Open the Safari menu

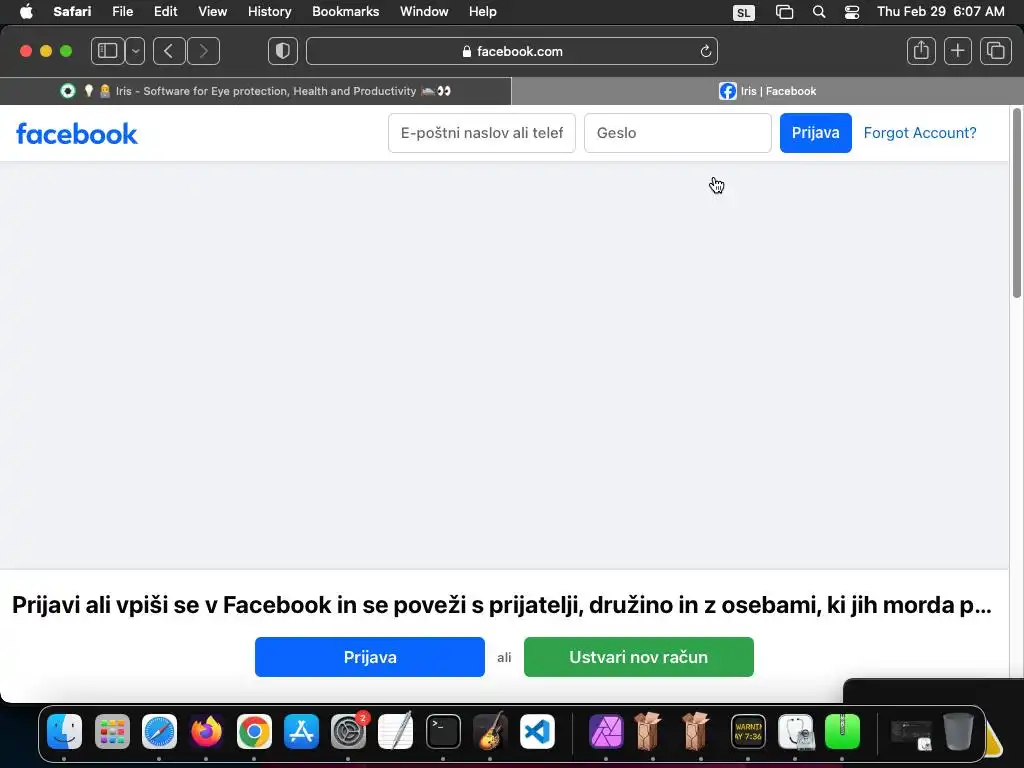72,12
